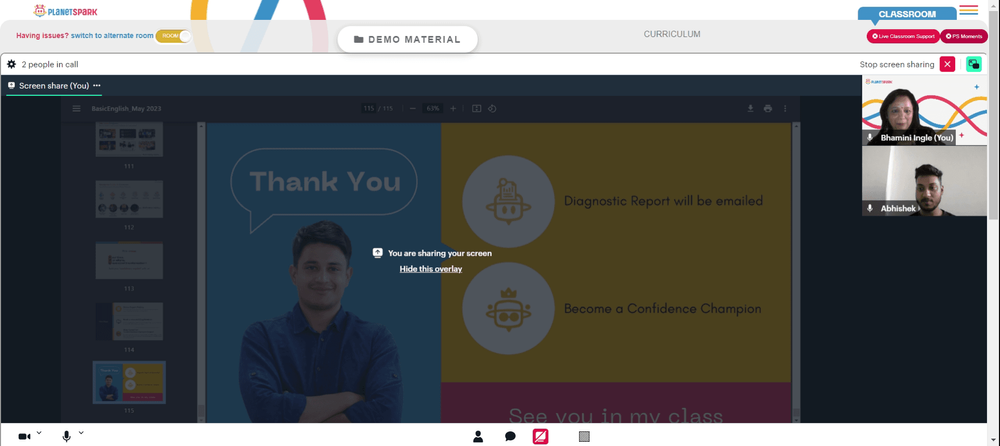Image resolution: width=1000 pixels, height=446 pixels.
Task: Select Abhishek's video tile
Action: [924, 181]
